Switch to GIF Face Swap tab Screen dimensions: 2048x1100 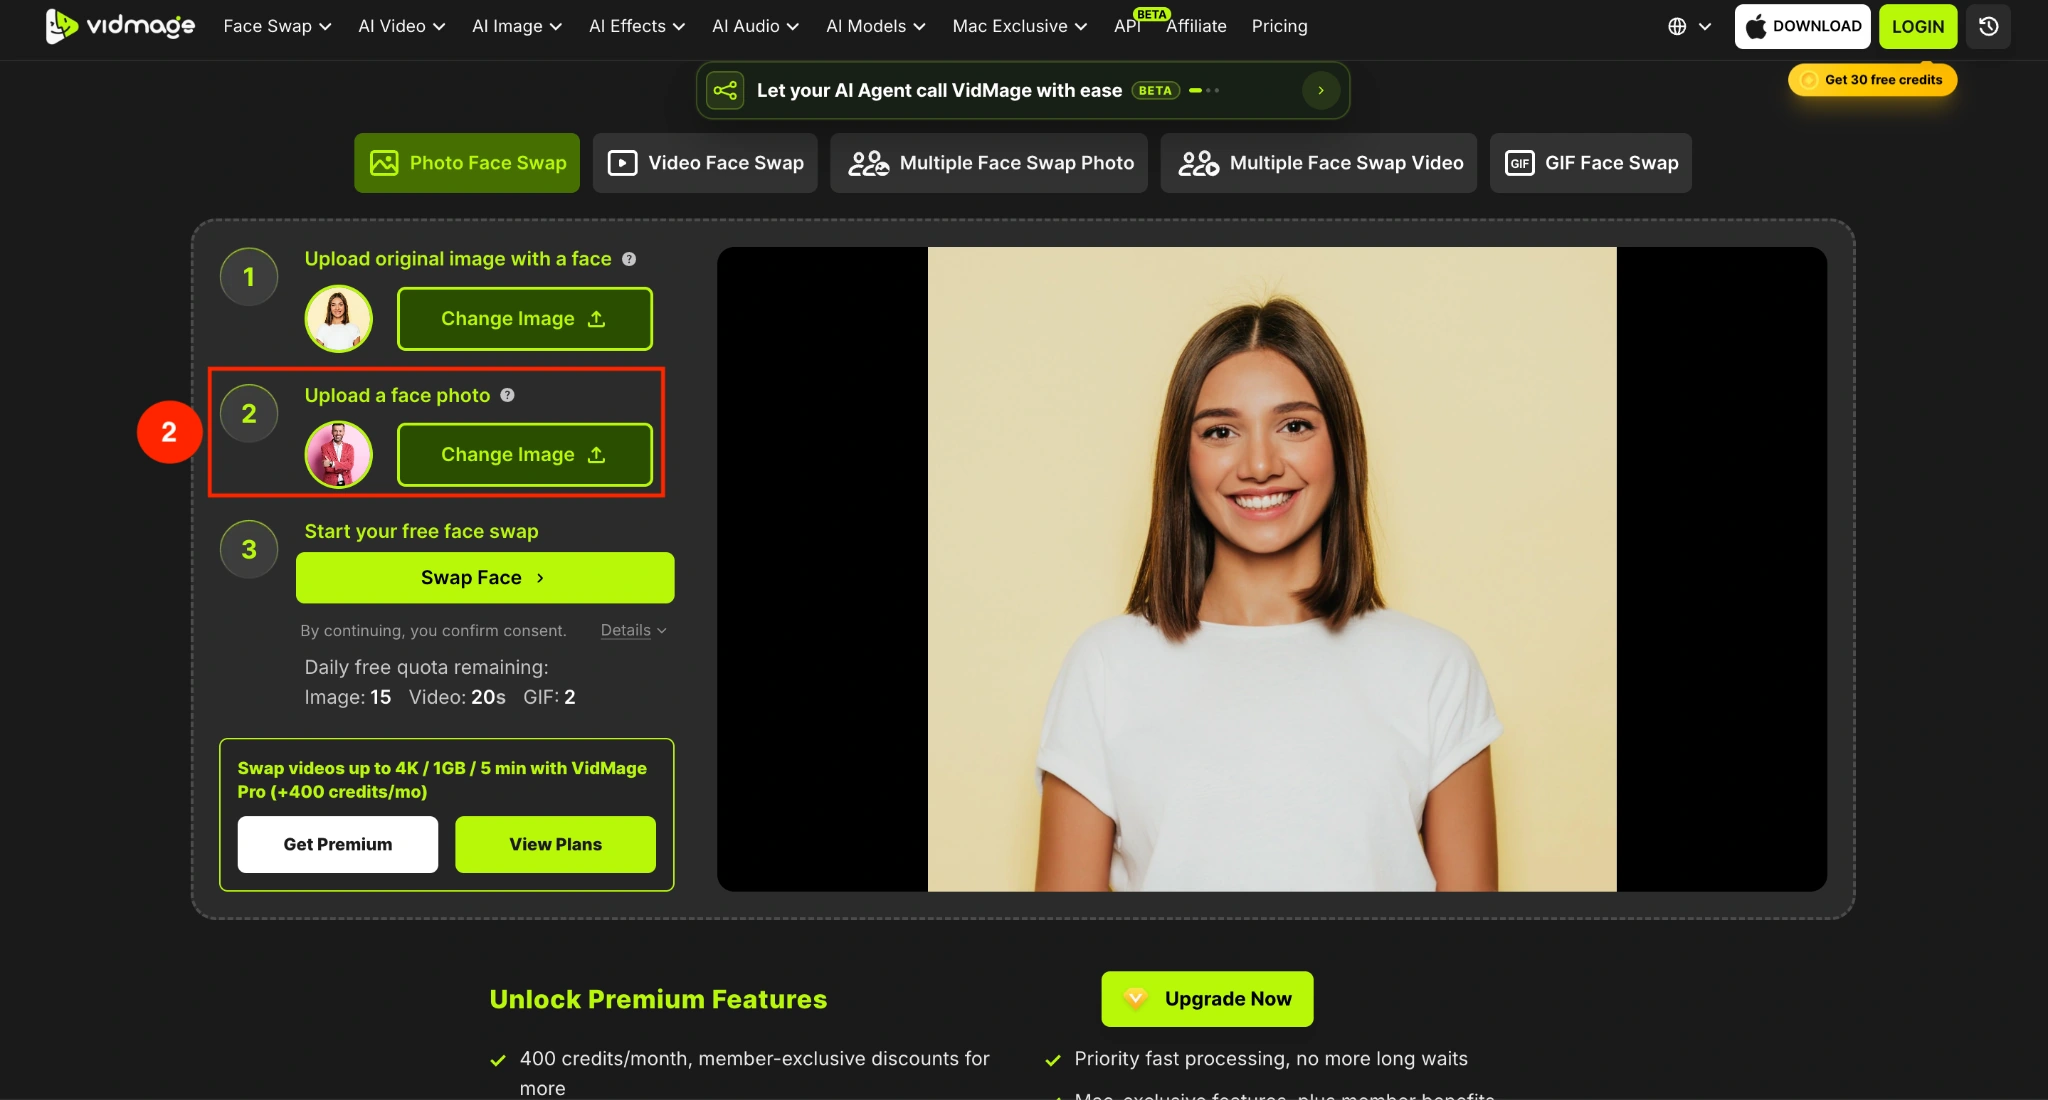1591,163
